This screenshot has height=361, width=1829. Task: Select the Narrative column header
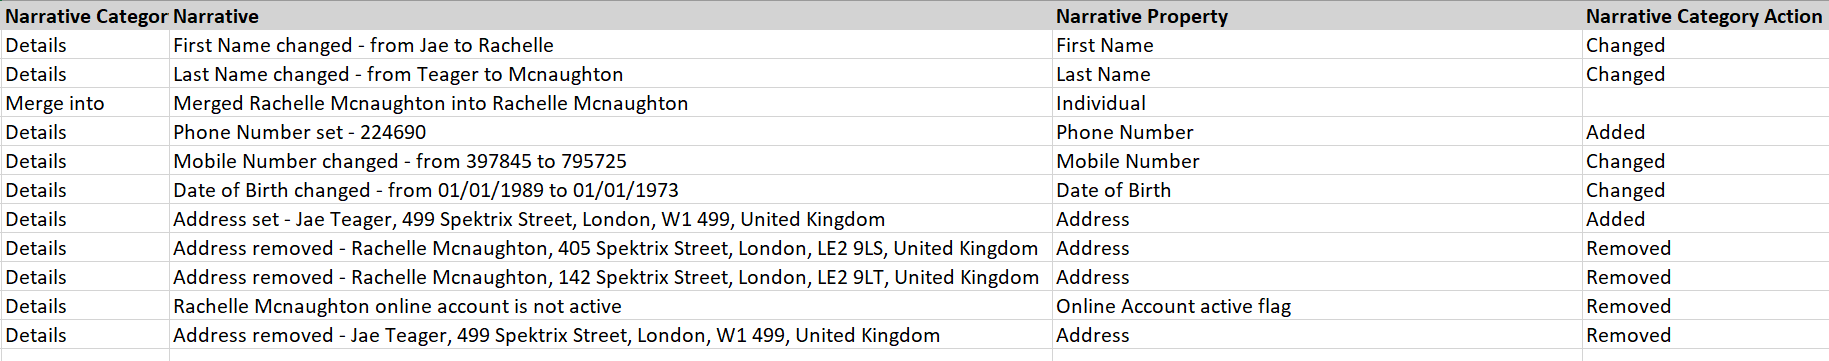point(611,16)
